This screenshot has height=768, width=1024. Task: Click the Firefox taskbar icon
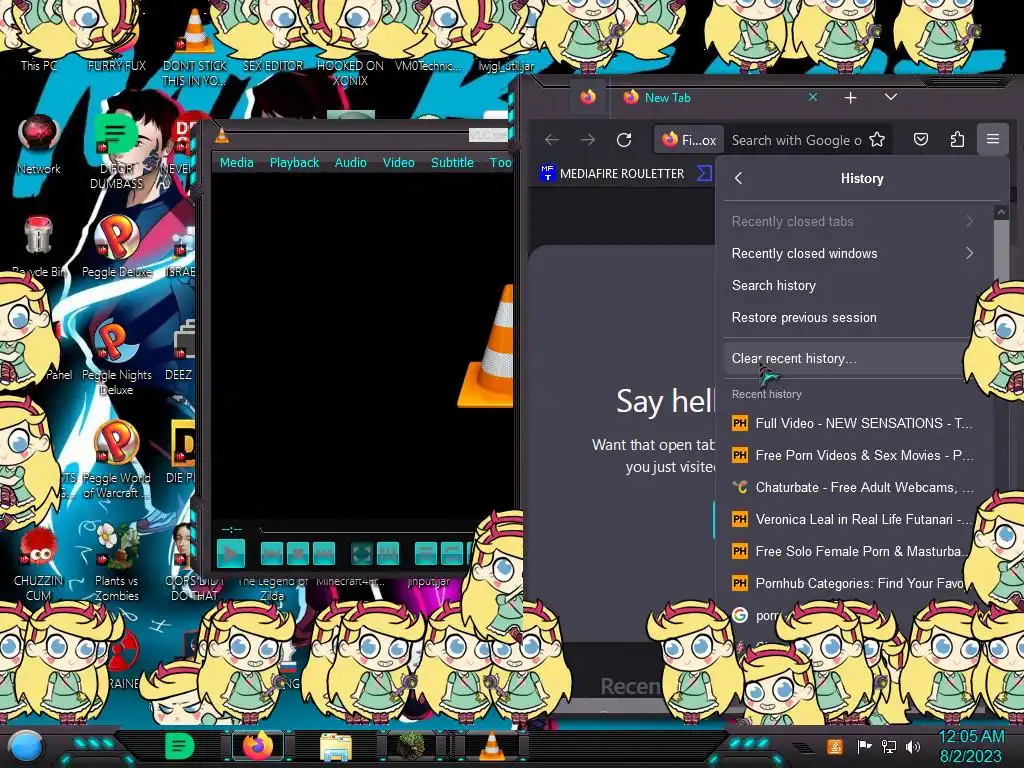coord(257,746)
